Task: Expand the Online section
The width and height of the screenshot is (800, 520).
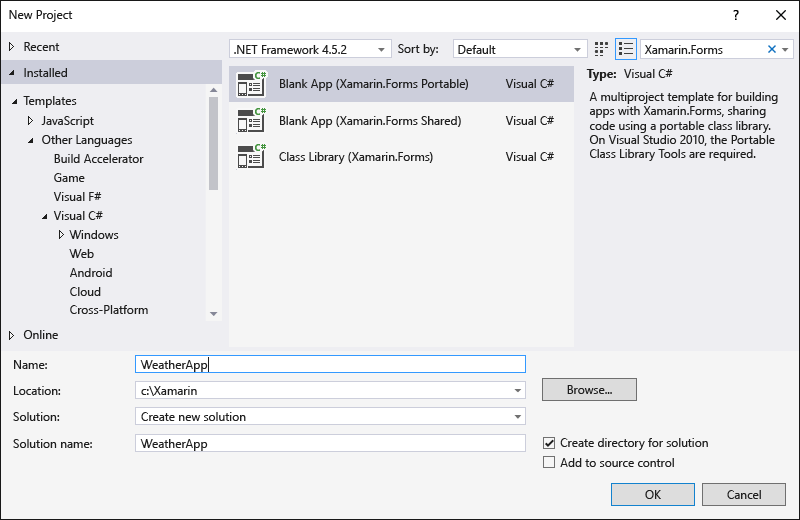Action: coord(12,335)
